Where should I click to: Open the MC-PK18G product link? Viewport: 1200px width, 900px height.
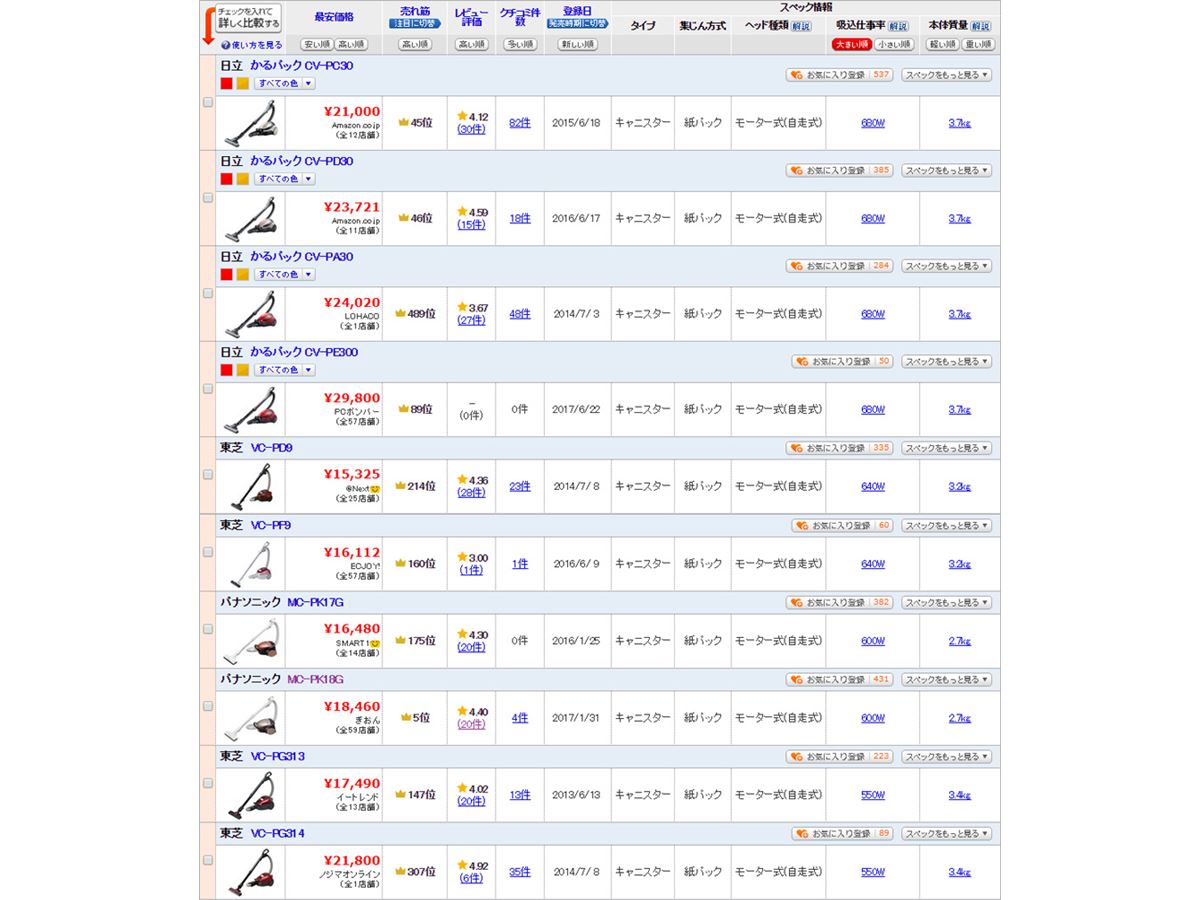(x=315, y=680)
